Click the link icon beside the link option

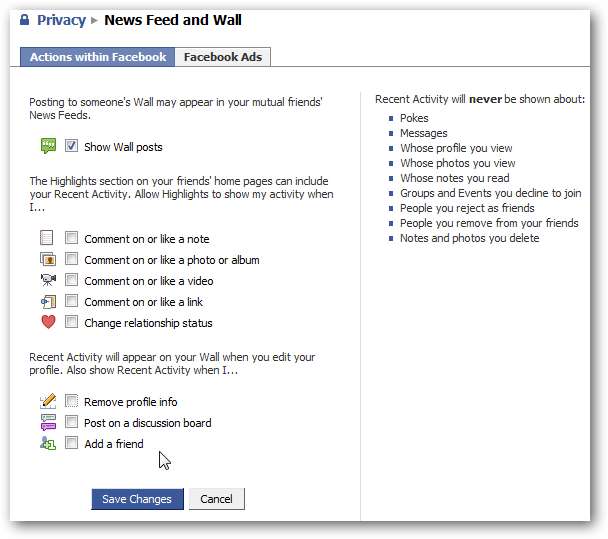(47, 301)
